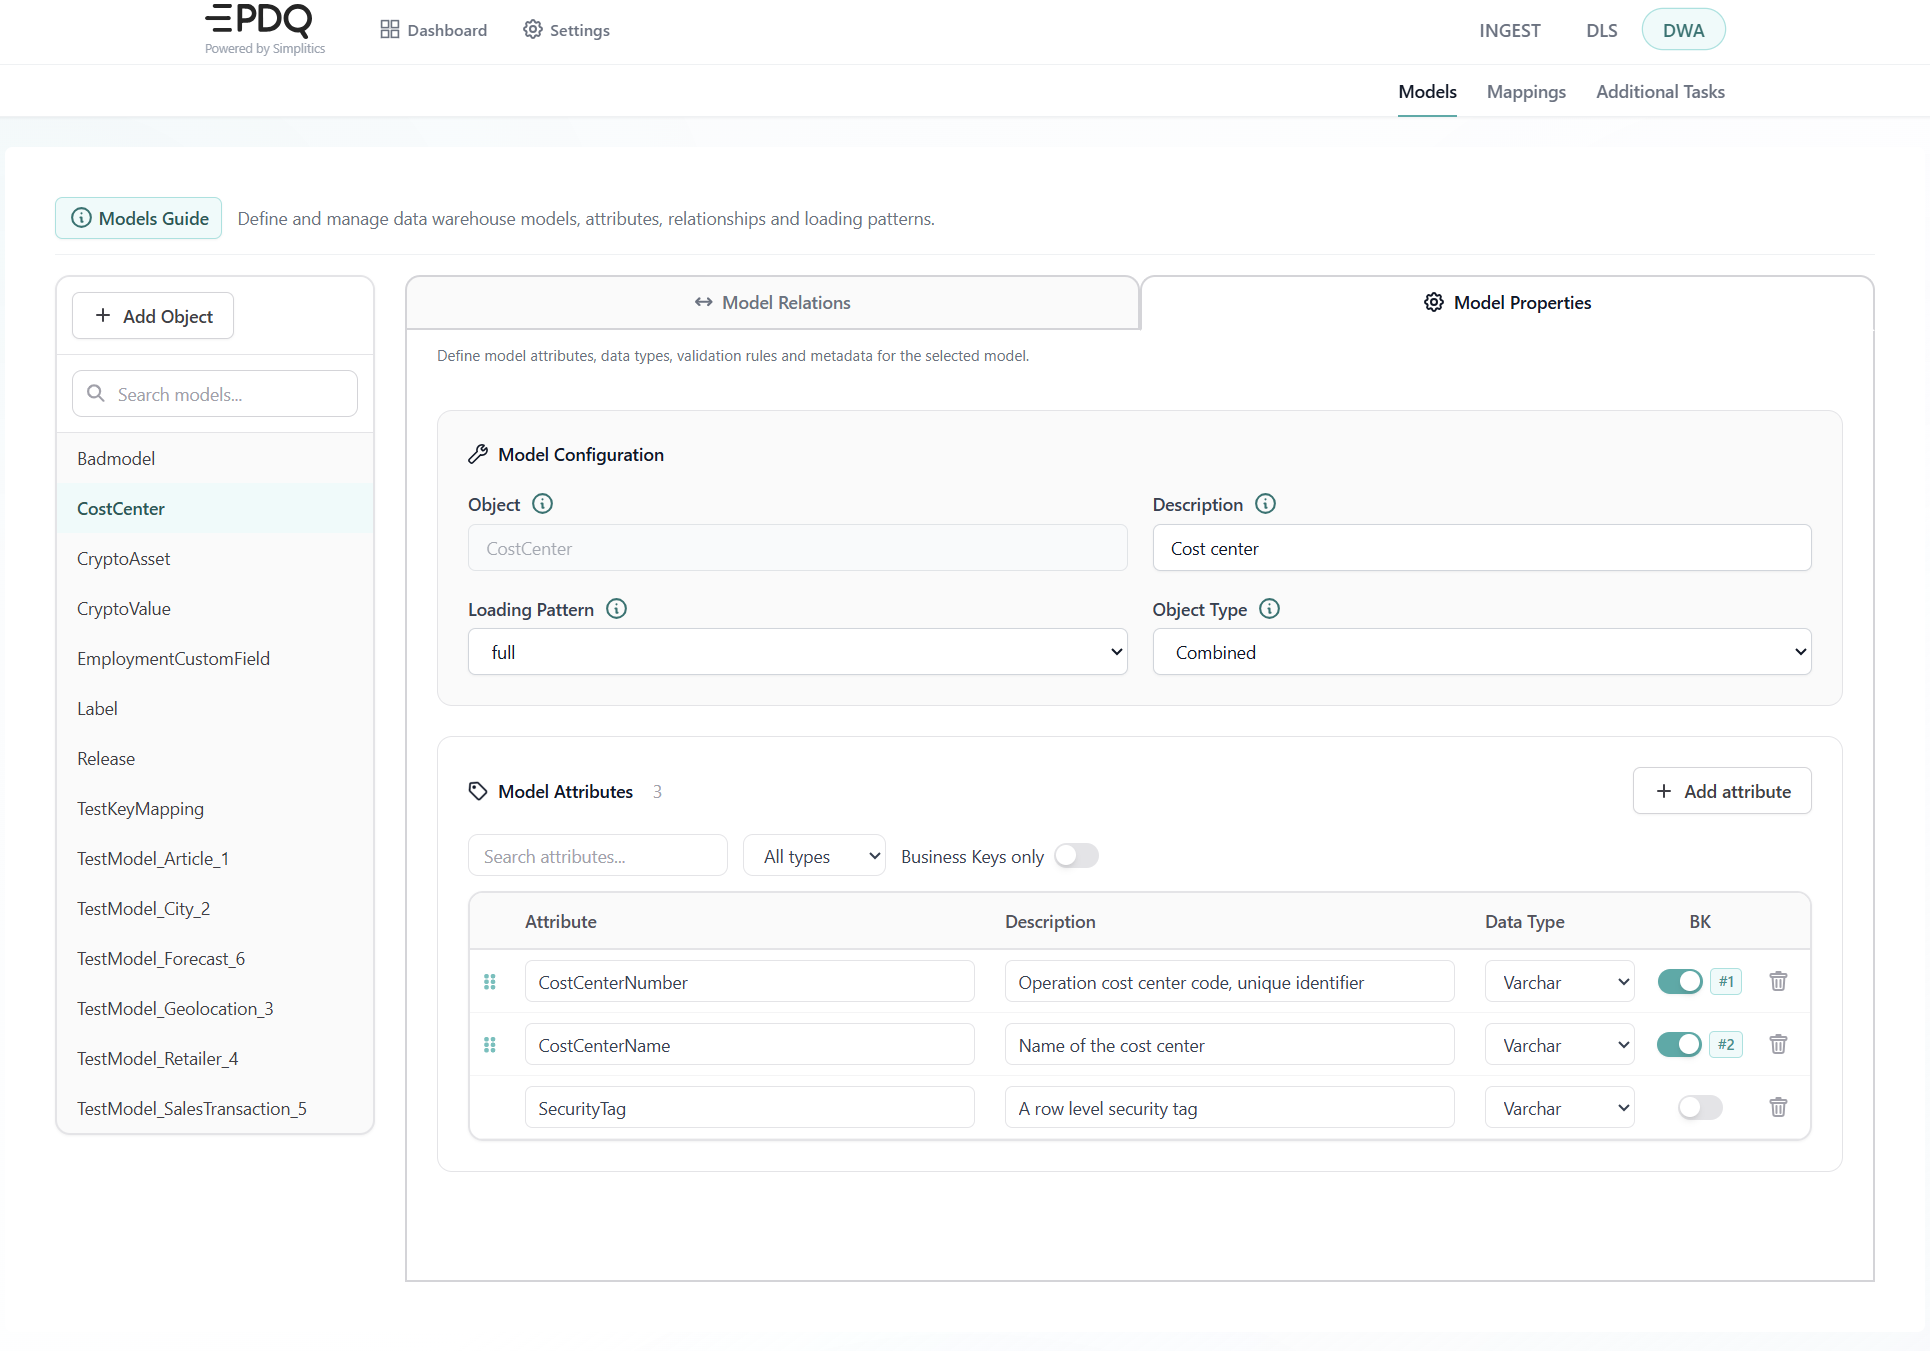The width and height of the screenshot is (1930, 1351).
Task: Select the CryptoAsset model in list
Action: [x=215, y=558]
